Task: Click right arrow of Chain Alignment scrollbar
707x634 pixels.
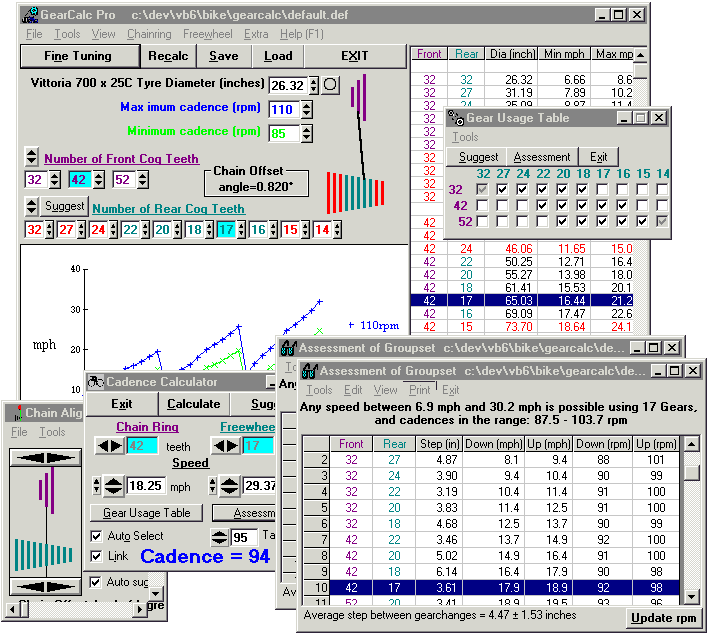Action: tap(140, 609)
